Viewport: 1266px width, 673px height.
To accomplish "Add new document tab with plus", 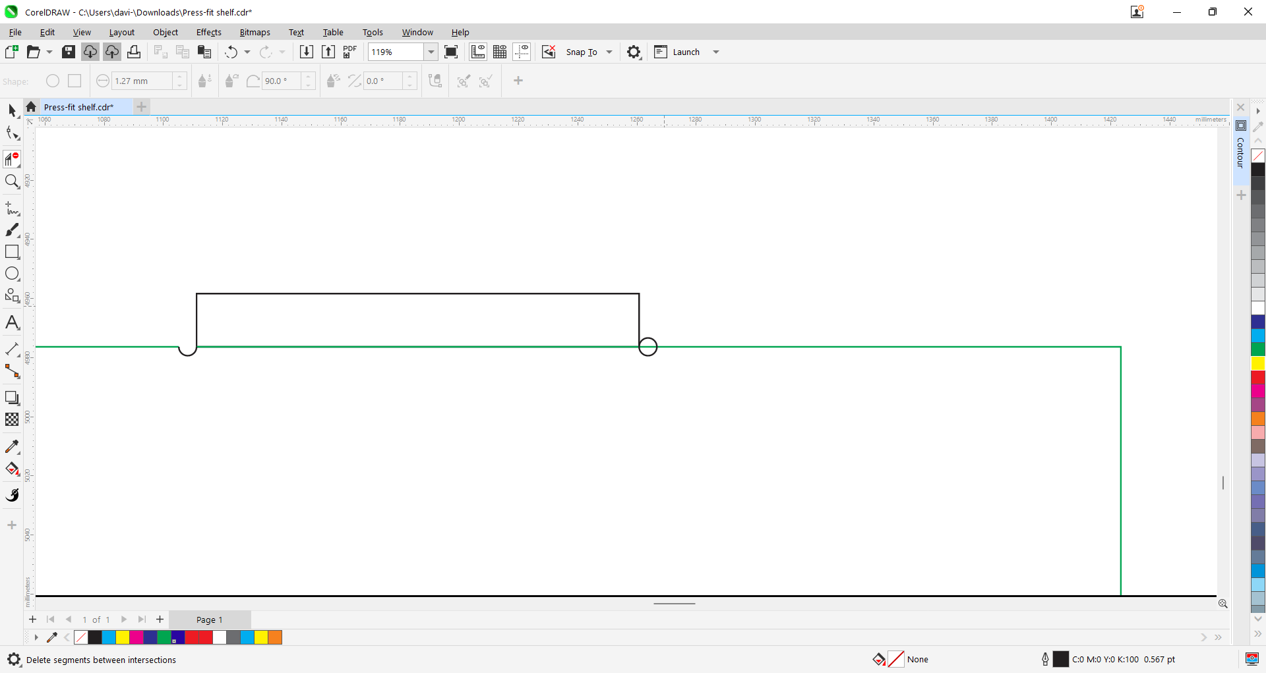I will [x=142, y=107].
